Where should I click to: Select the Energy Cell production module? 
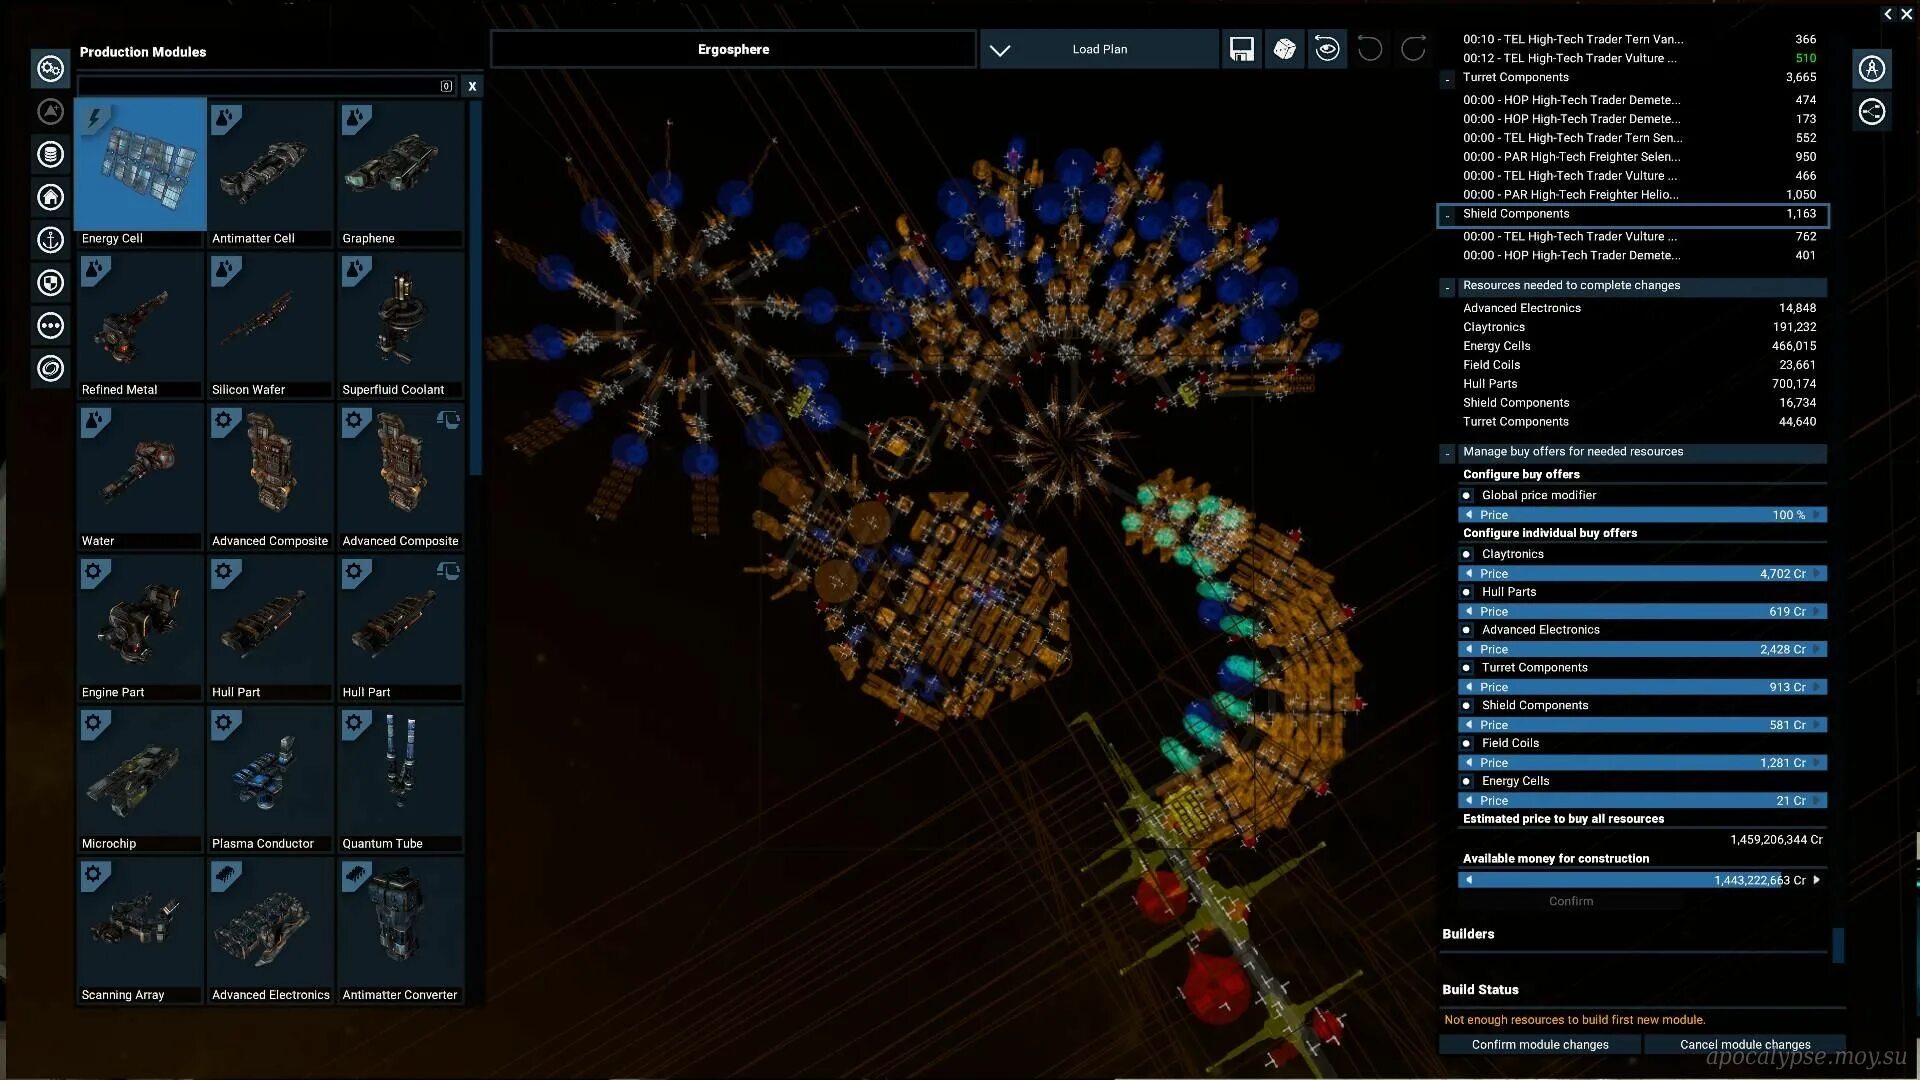coord(140,172)
